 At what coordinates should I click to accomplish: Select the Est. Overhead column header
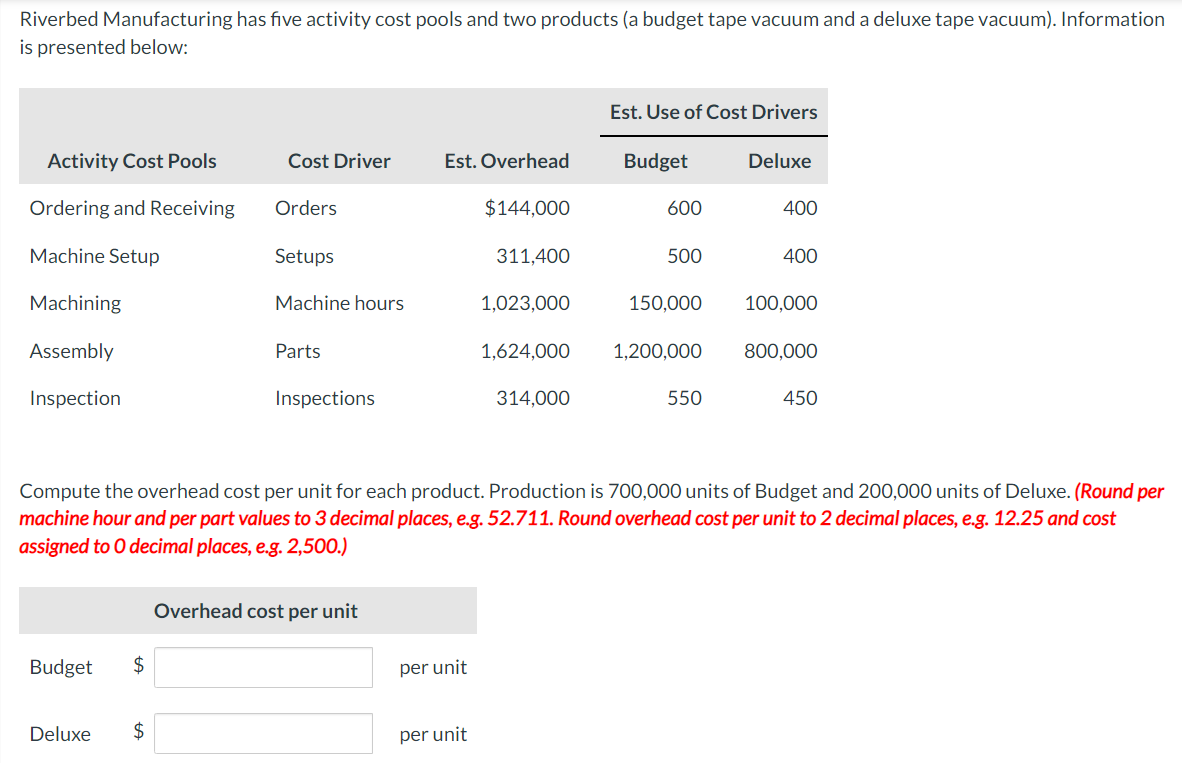506,161
